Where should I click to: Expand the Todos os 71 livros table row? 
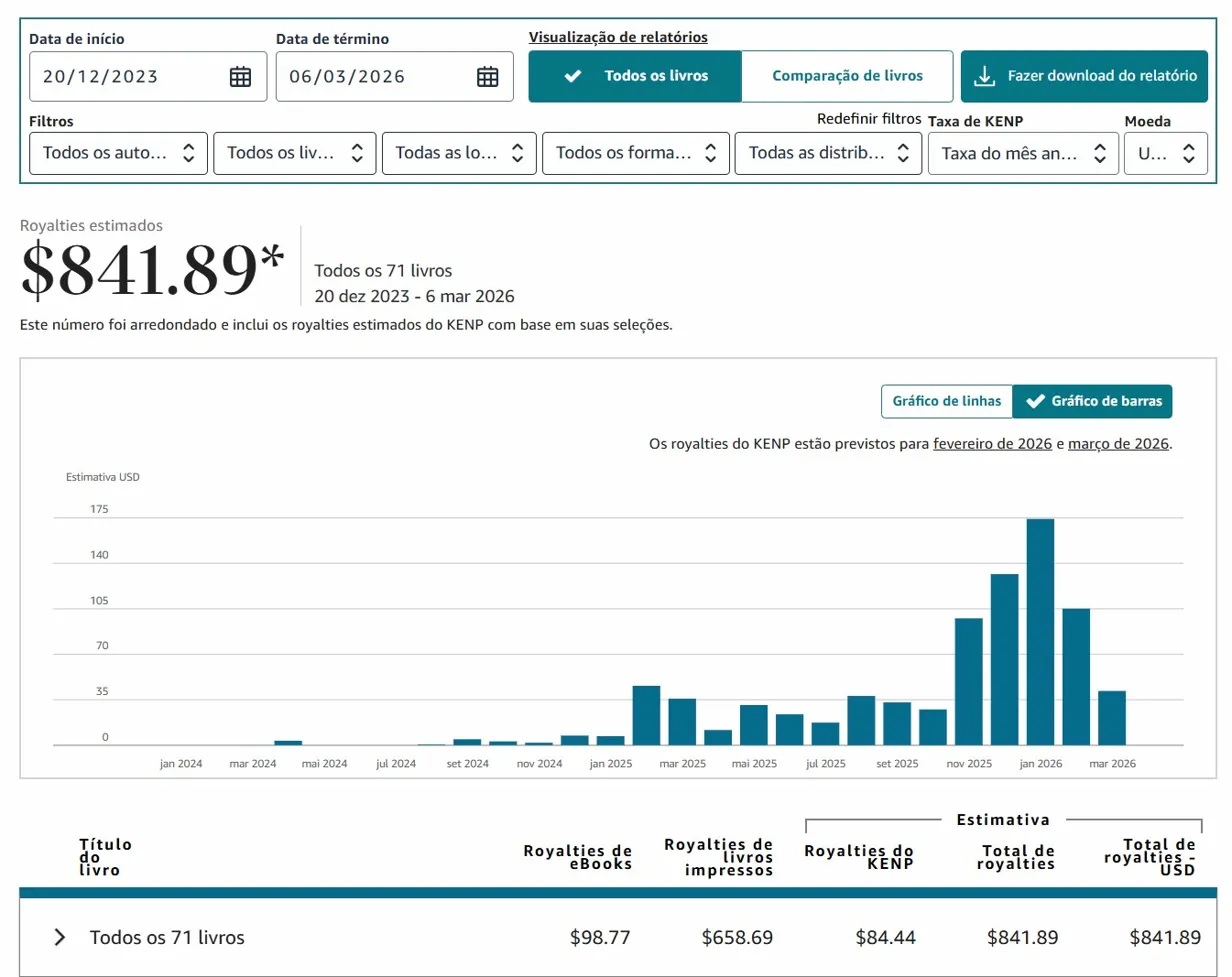[59, 937]
